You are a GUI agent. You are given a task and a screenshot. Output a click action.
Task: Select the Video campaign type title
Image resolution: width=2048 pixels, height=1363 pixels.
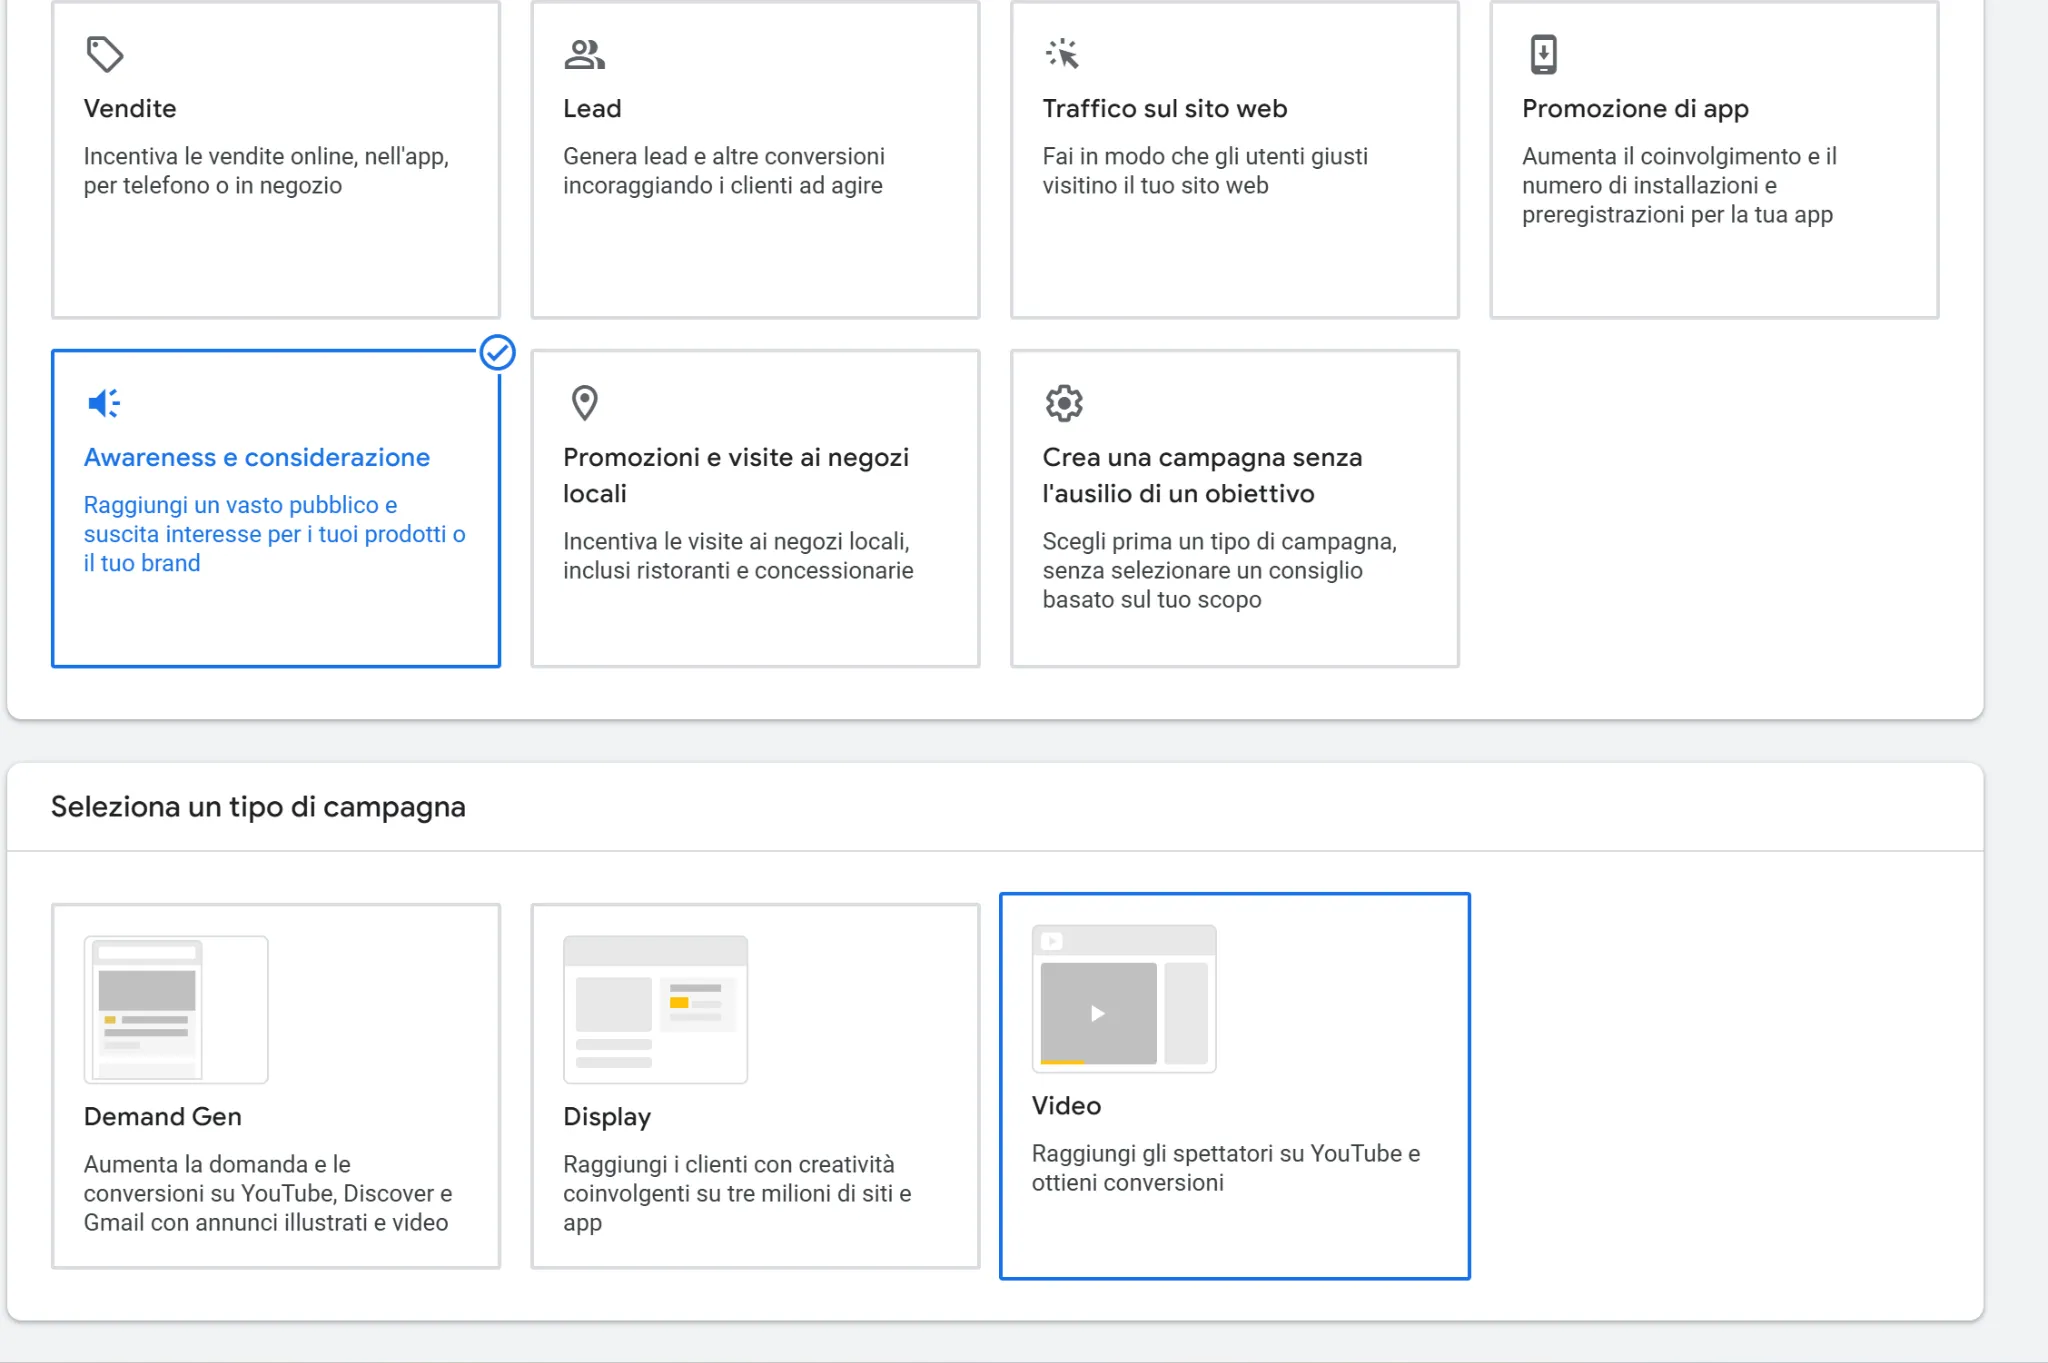pos(1066,1105)
